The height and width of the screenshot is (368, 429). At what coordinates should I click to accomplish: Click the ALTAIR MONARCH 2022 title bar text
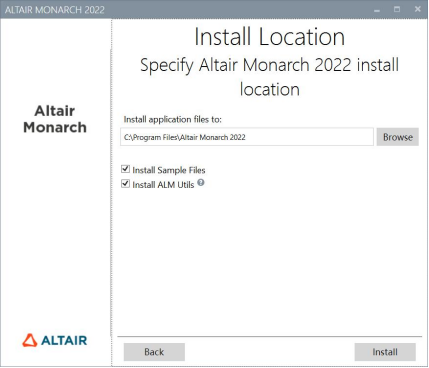pyautogui.click(x=55, y=10)
